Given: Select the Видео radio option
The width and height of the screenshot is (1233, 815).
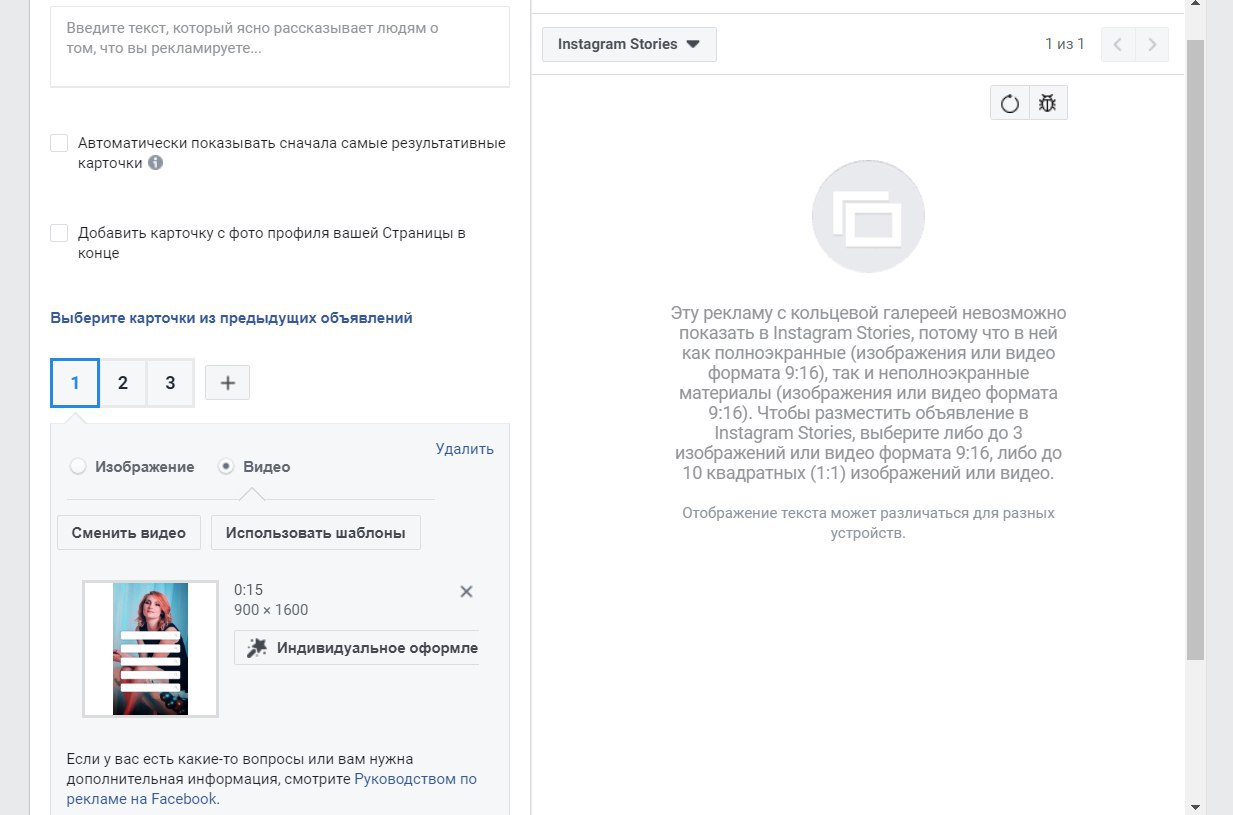Looking at the screenshot, I should tap(226, 466).
